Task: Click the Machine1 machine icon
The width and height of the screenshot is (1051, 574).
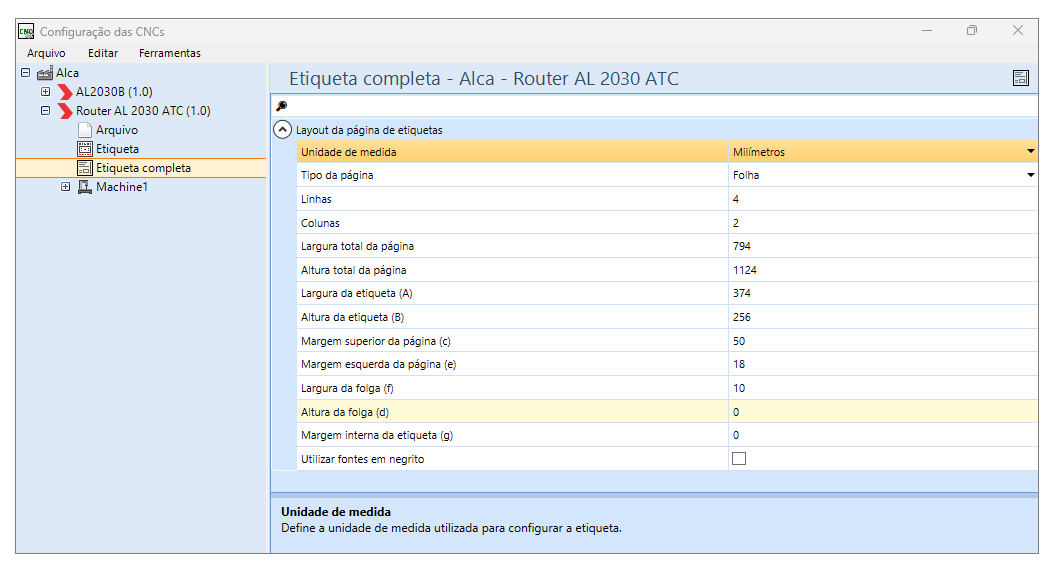Action: 85,187
